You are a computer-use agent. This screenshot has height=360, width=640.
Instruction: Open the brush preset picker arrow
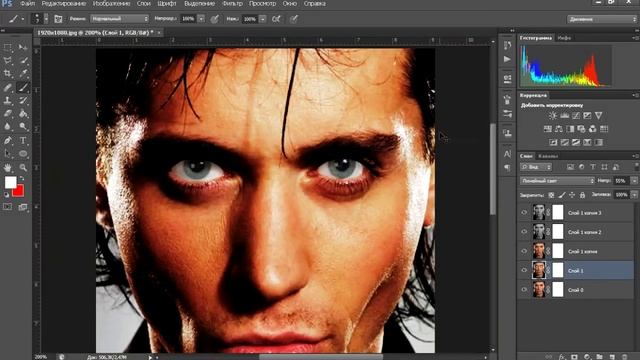pyautogui.click(x=46, y=19)
